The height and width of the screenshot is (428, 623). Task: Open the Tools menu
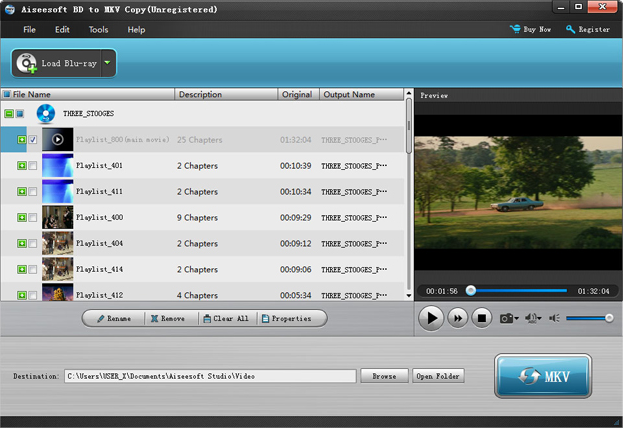pyautogui.click(x=98, y=30)
